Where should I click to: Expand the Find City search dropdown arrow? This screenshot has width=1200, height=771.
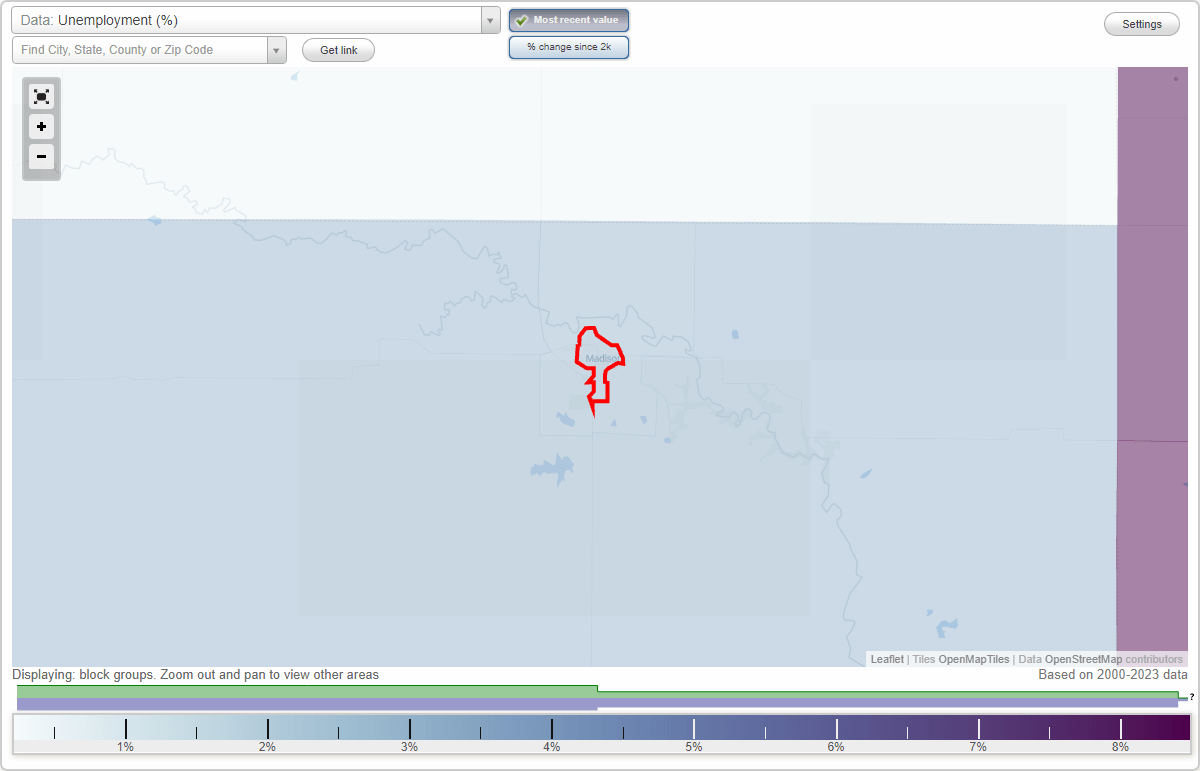coord(276,50)
